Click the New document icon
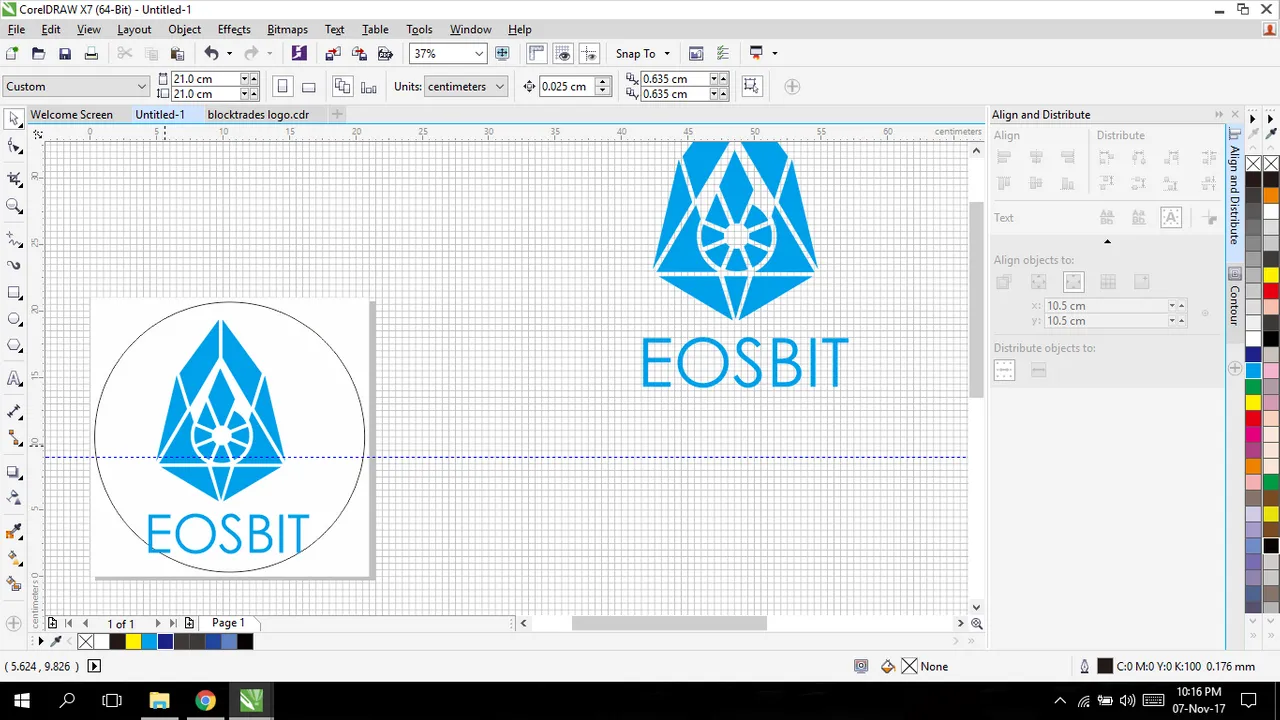 13,54
